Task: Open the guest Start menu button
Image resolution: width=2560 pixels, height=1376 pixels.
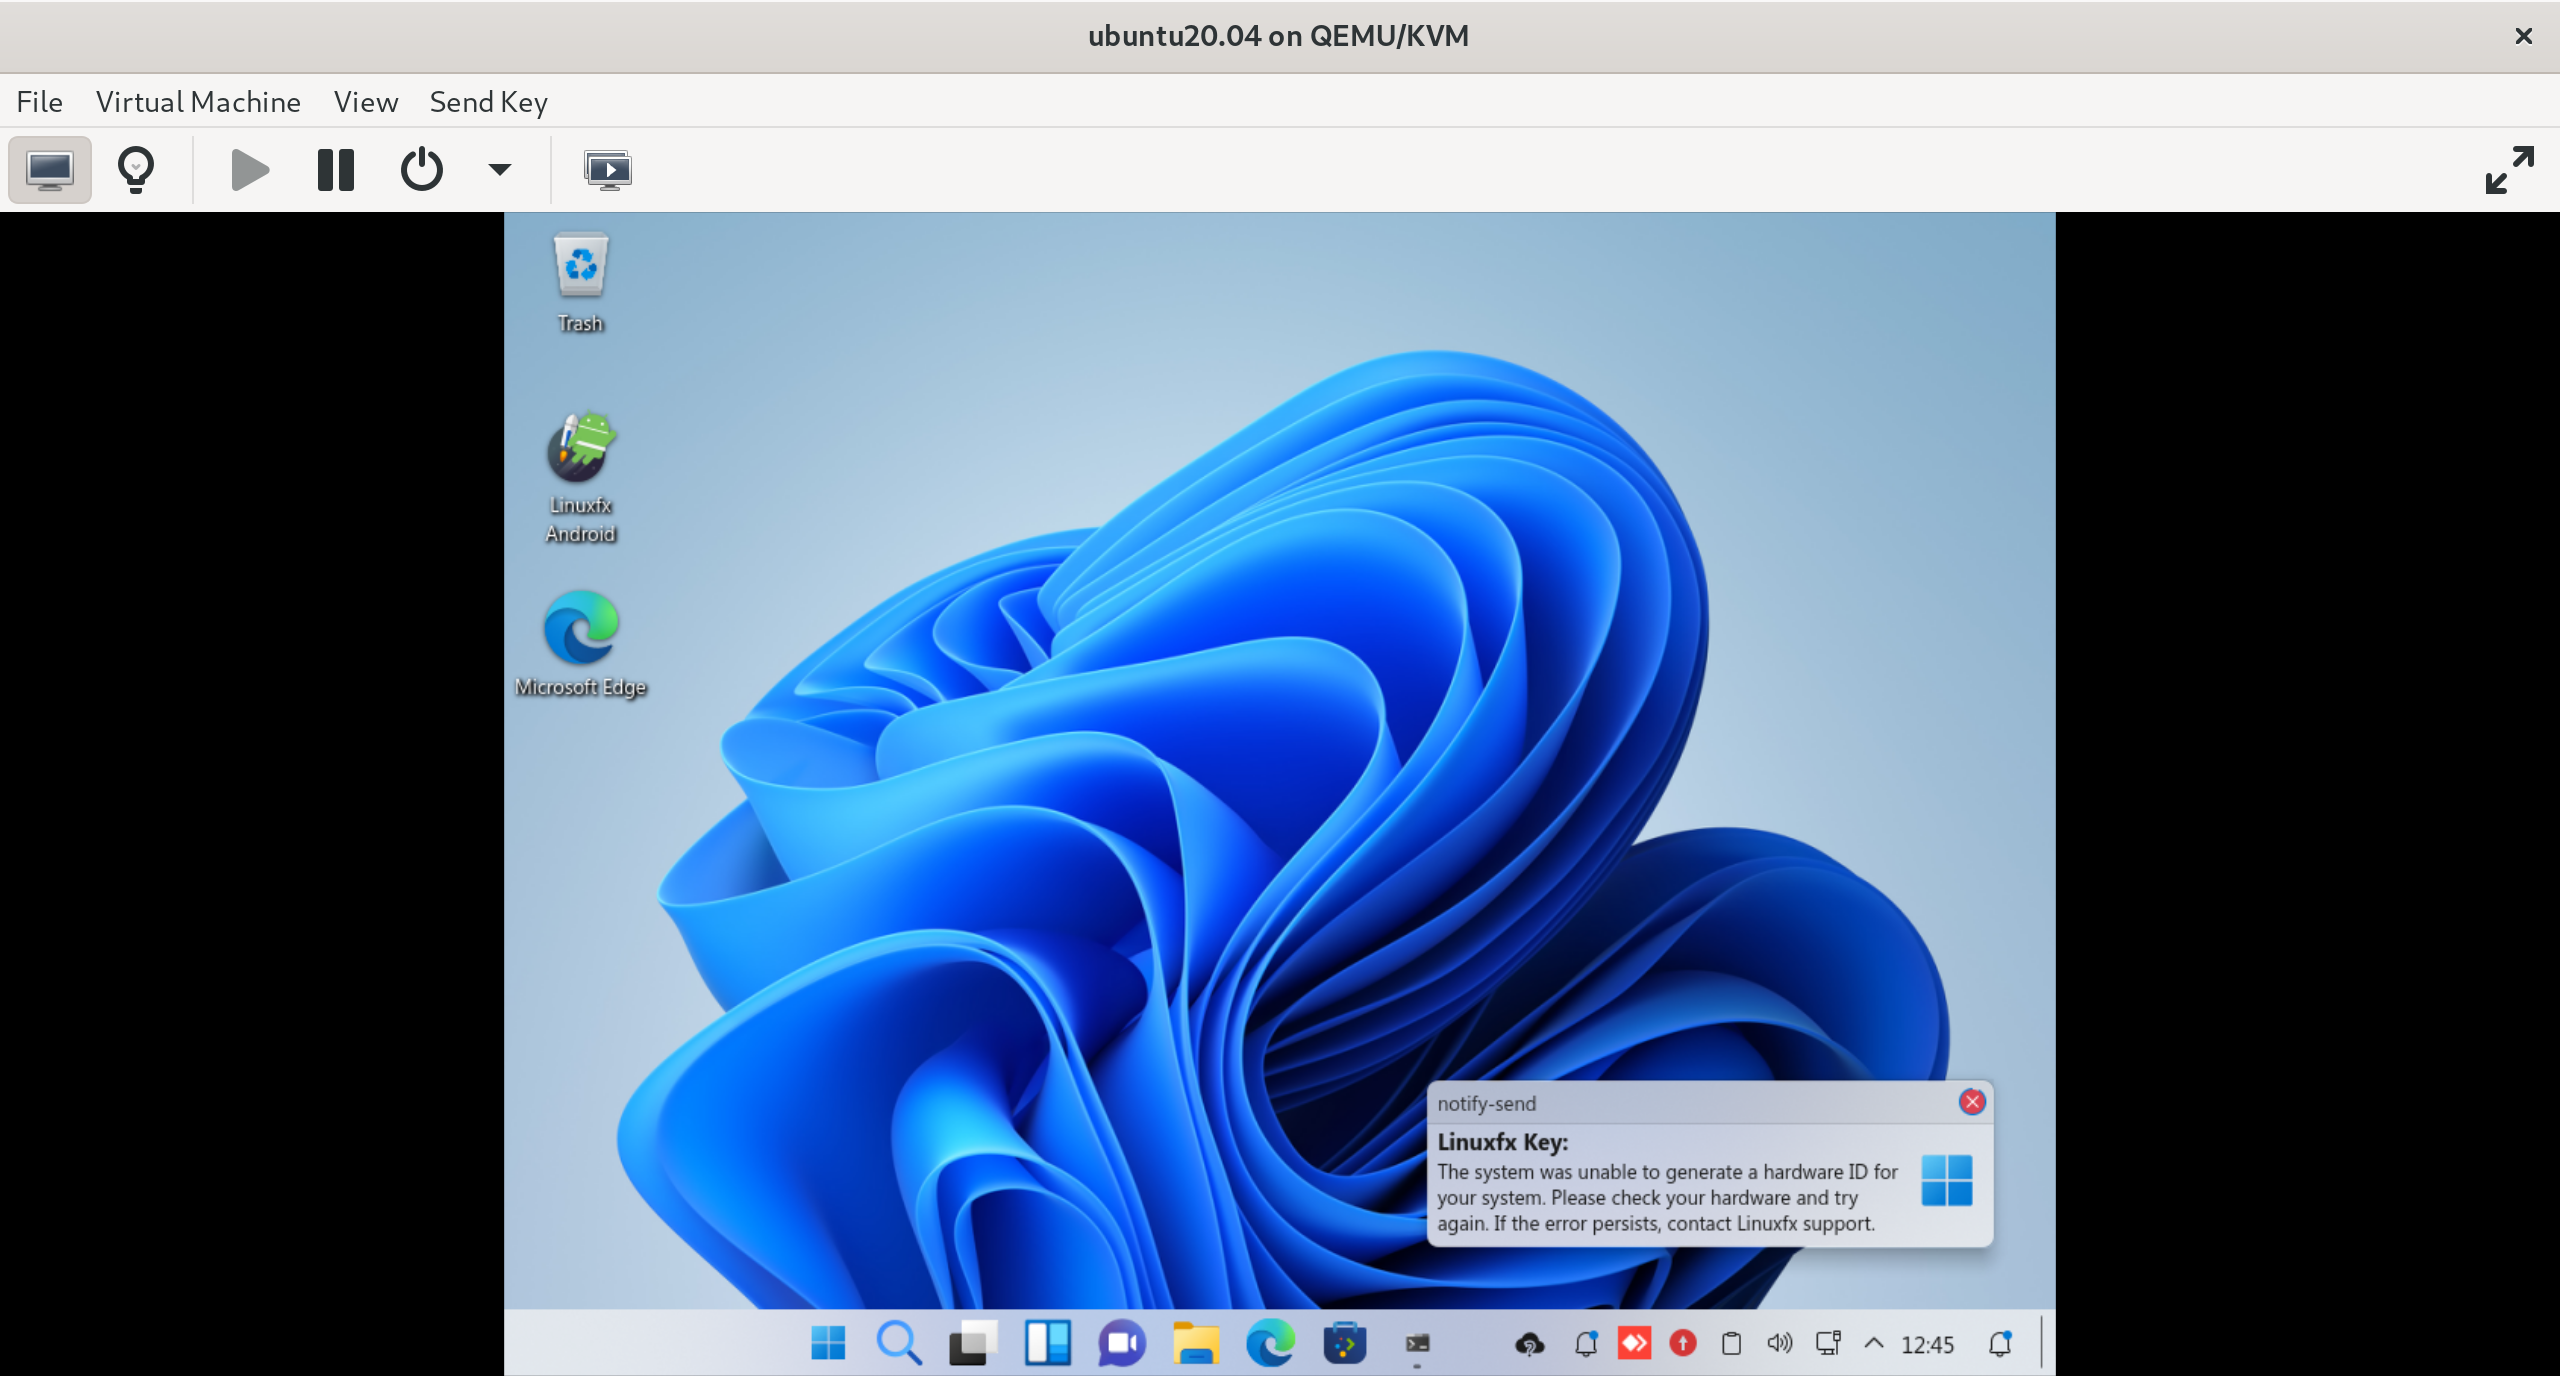Action: 828,1343
